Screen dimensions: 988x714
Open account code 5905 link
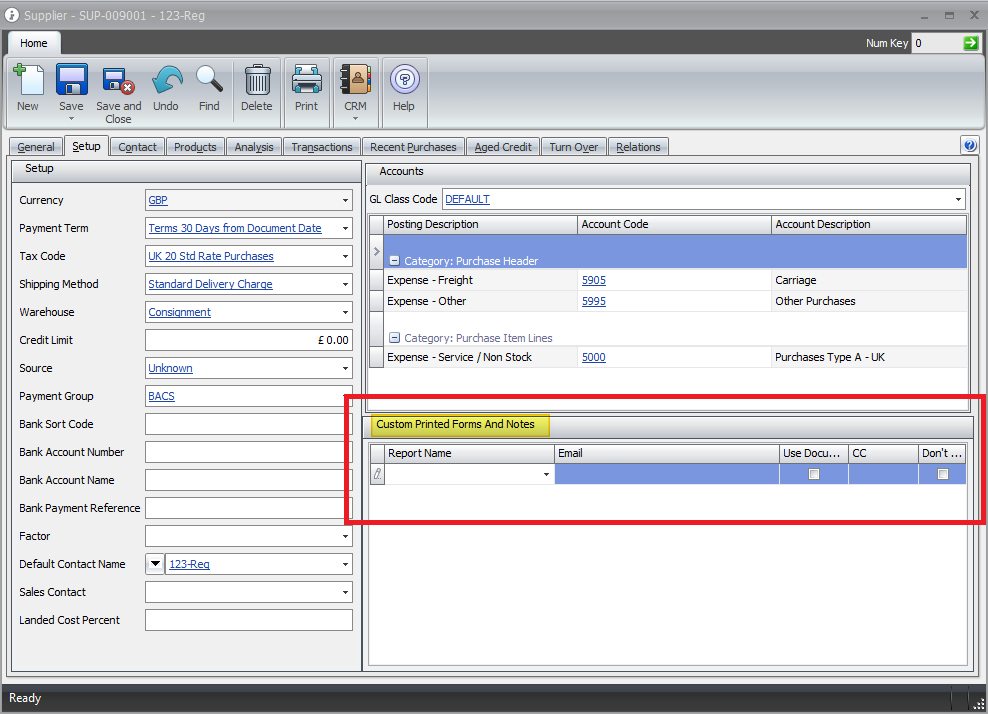(x=593, y=281)
